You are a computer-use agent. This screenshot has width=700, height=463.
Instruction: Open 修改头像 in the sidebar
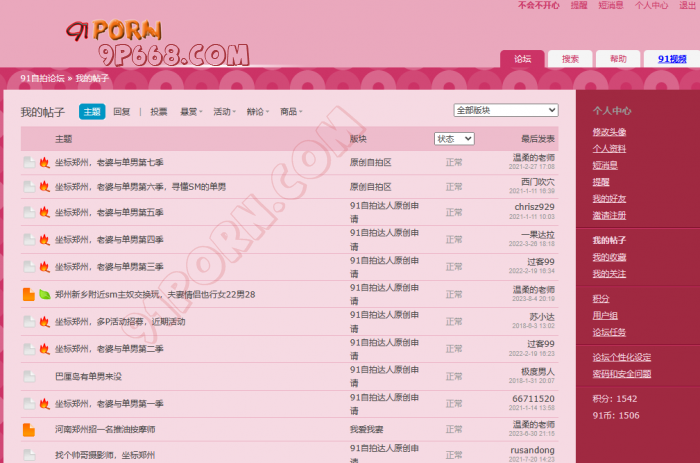tap(609, 132)
